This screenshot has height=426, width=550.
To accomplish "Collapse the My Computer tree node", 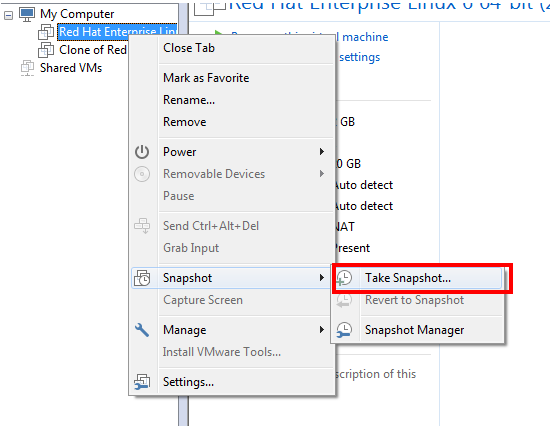I will (x=8, y=15).
